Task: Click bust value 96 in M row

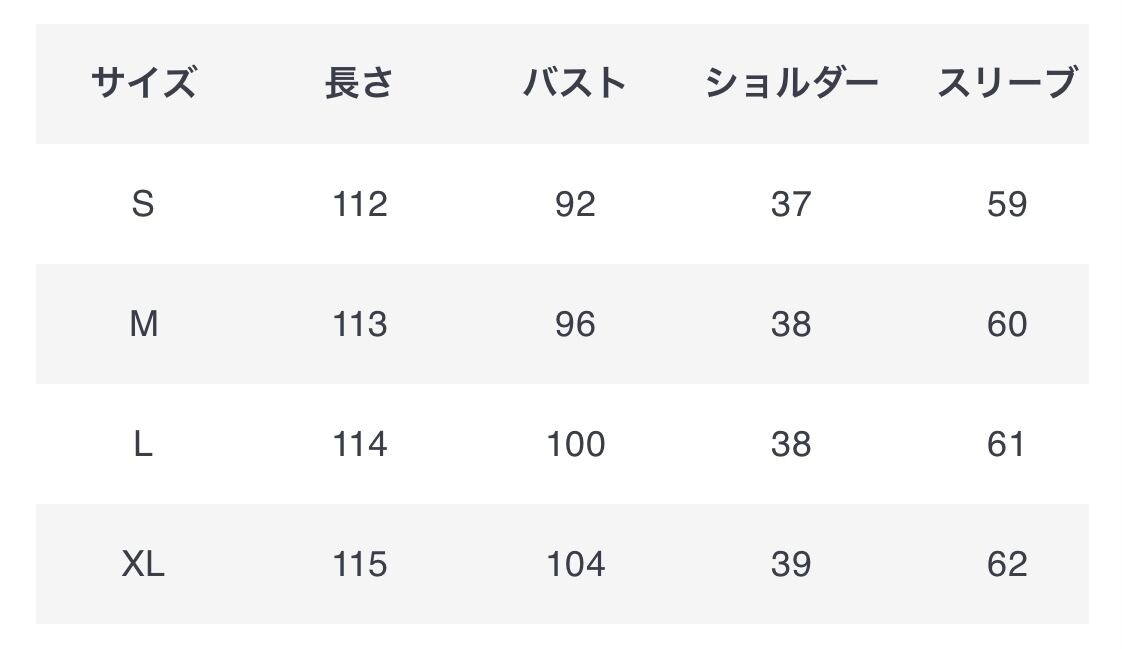Action: point(575,324)
